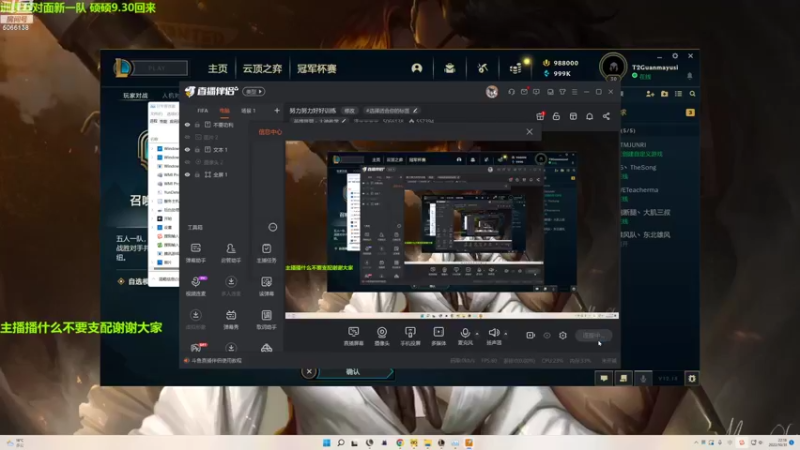Toggle visibility of 全屏1 source
Image resolution: width=800 pixels, height=450 pixels.
187,174
